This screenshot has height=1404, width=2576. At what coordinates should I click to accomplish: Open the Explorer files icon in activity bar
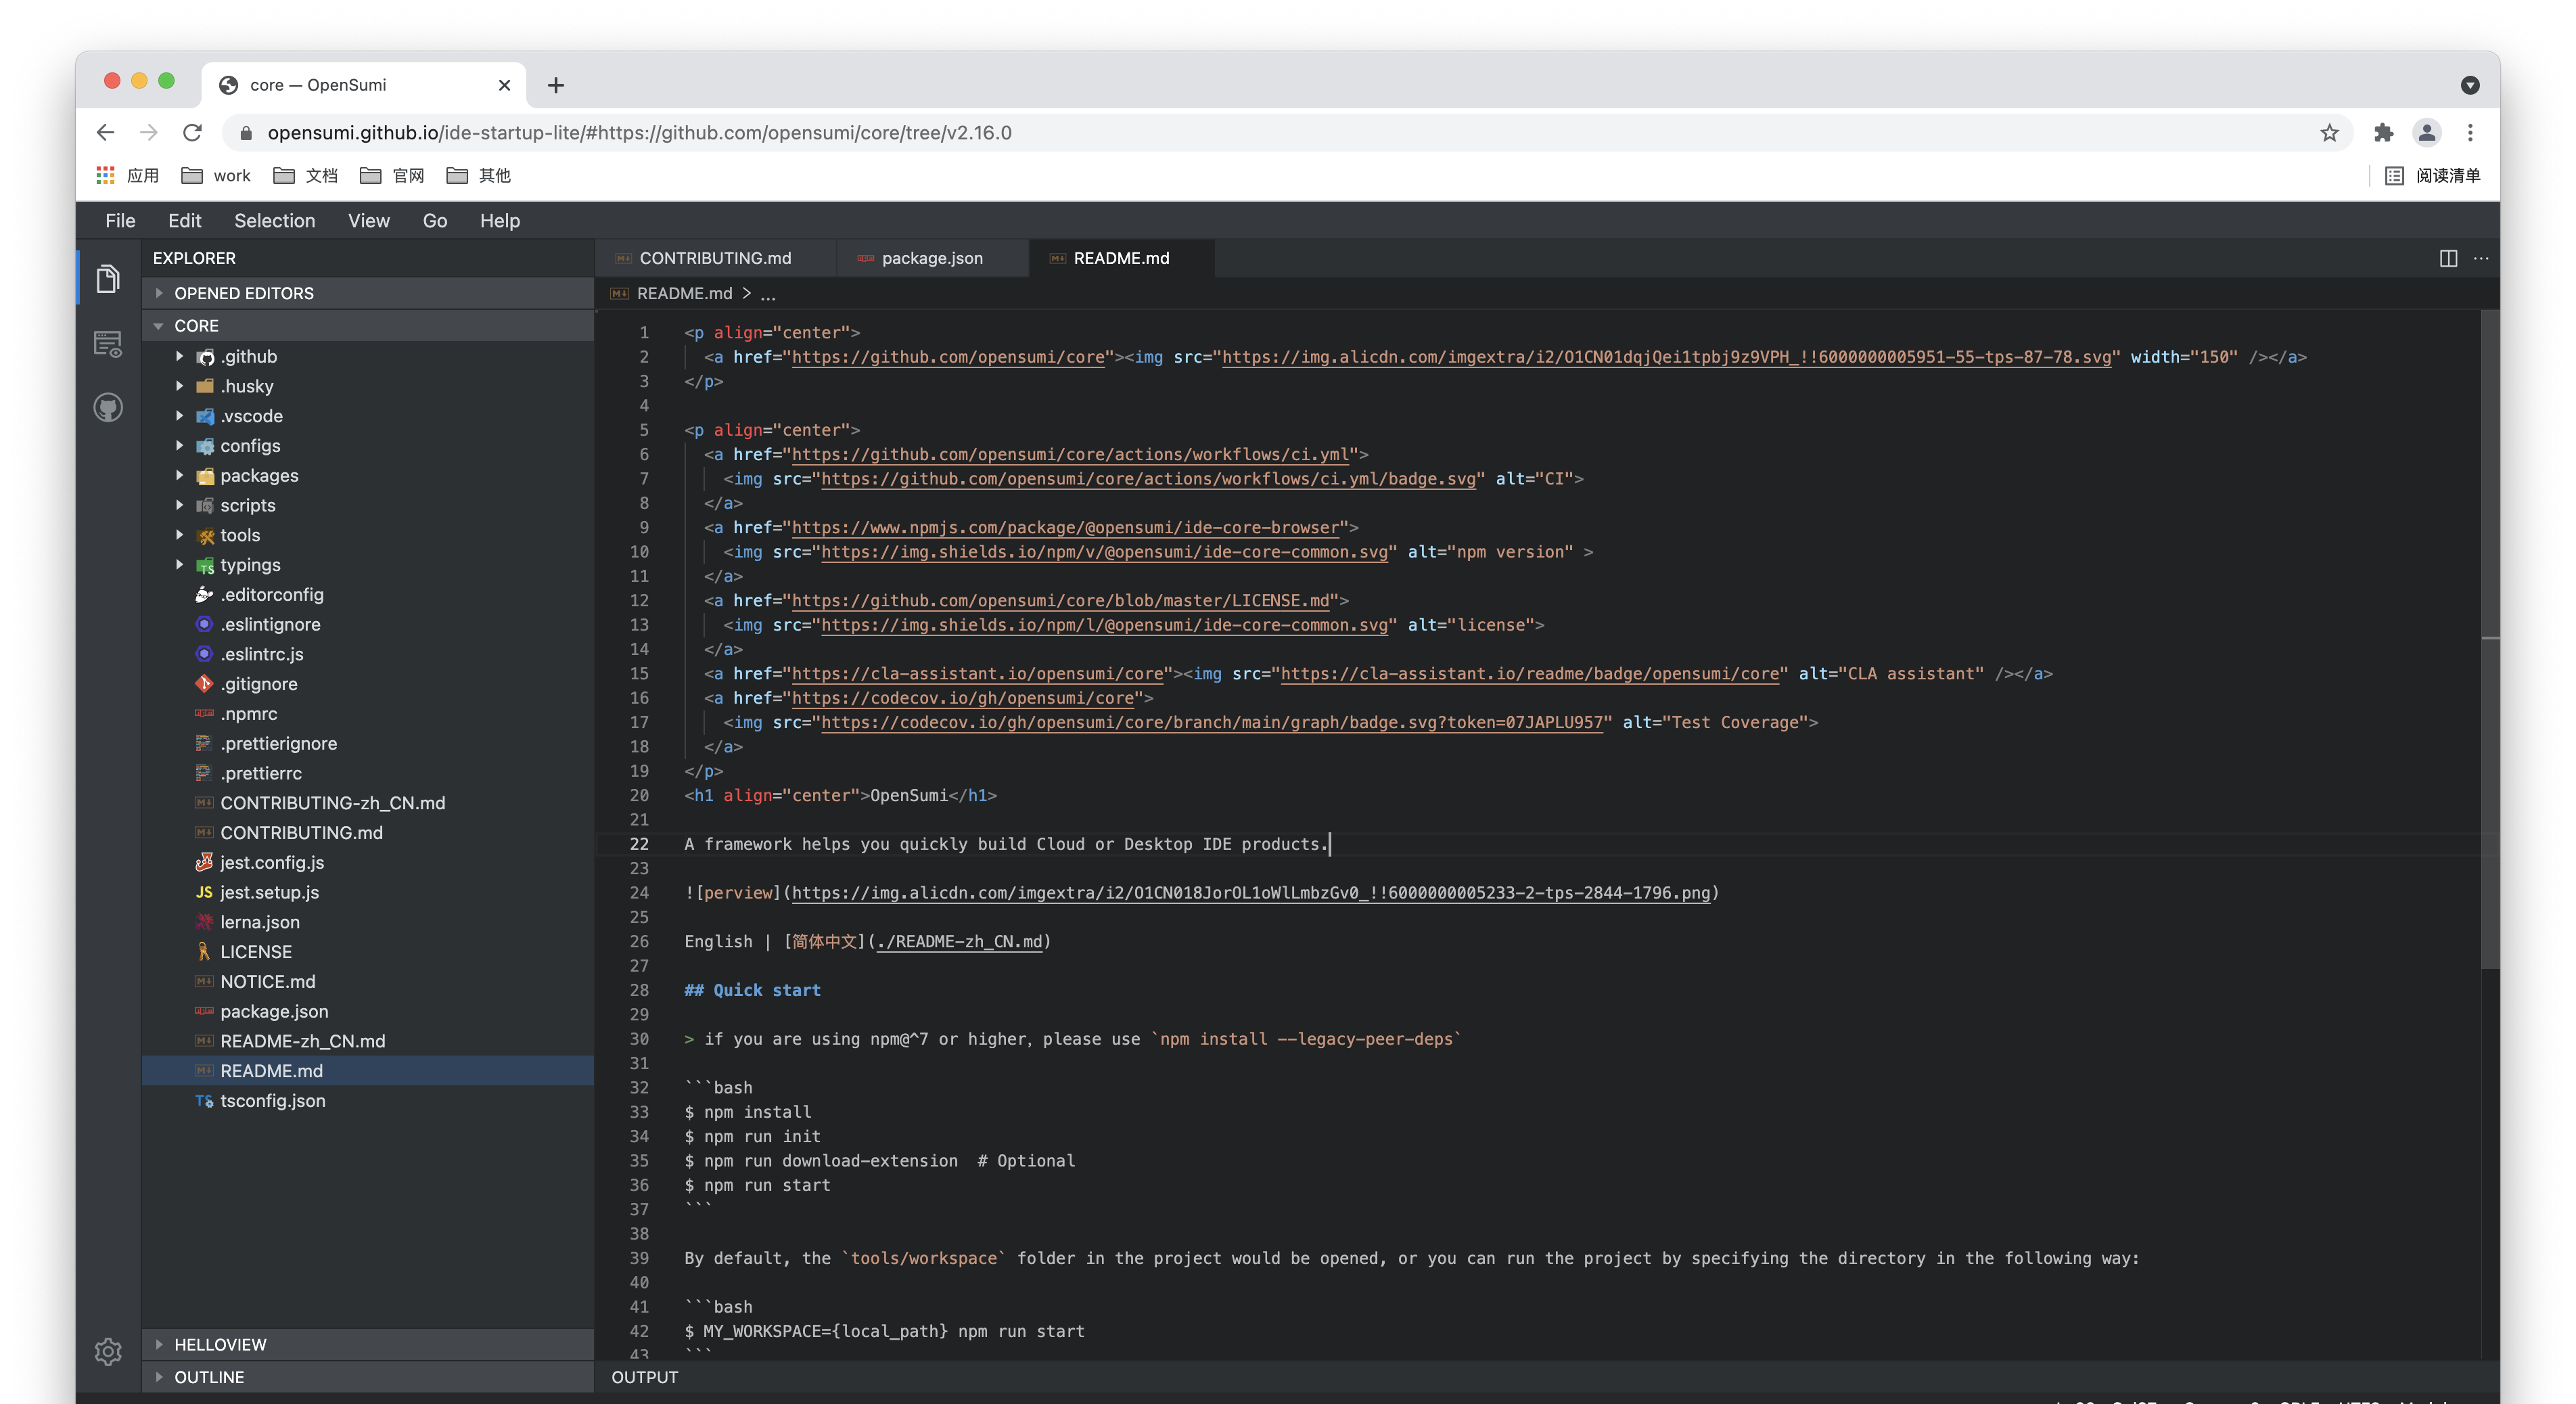[x=108, y=279]
